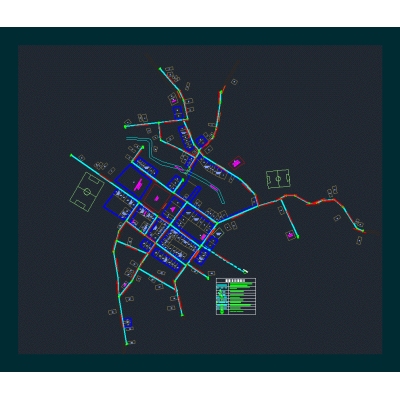
Task: Select the magenta triangle inside the blue block
Action: coord(173,209)
